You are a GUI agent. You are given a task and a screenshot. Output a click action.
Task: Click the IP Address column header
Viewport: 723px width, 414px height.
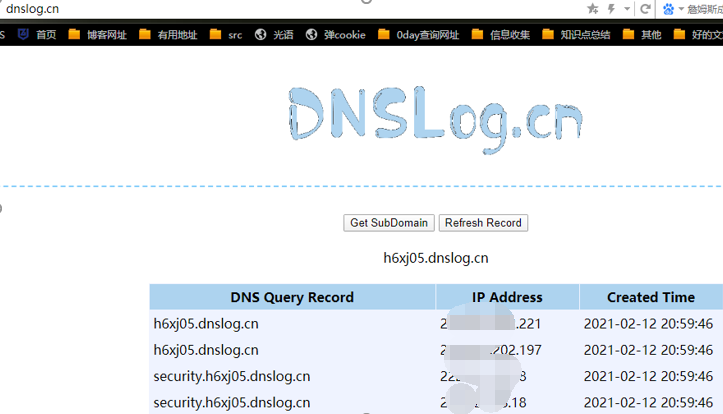507,297
